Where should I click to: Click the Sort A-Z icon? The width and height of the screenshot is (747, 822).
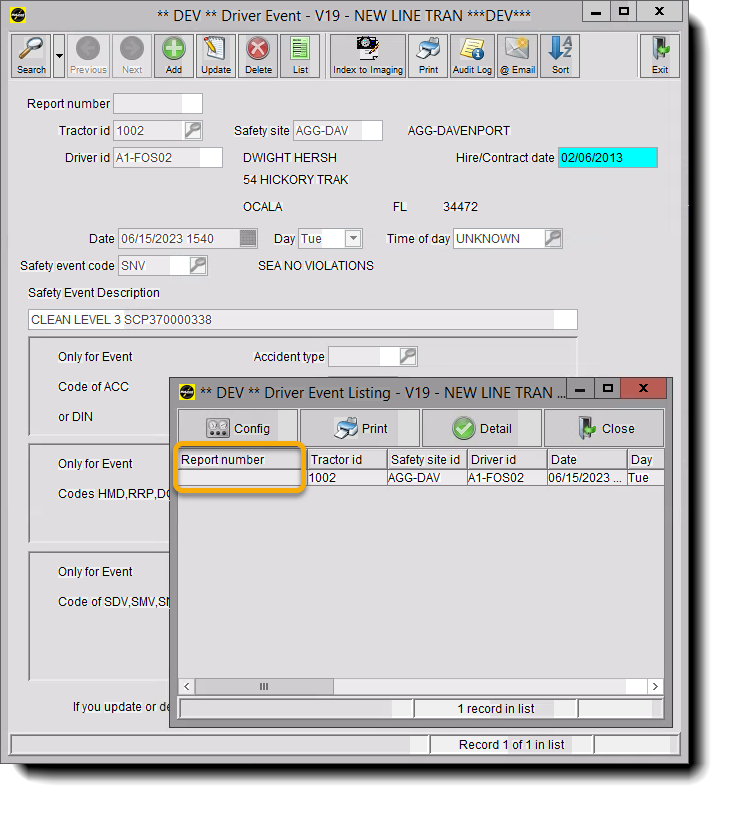559,56
